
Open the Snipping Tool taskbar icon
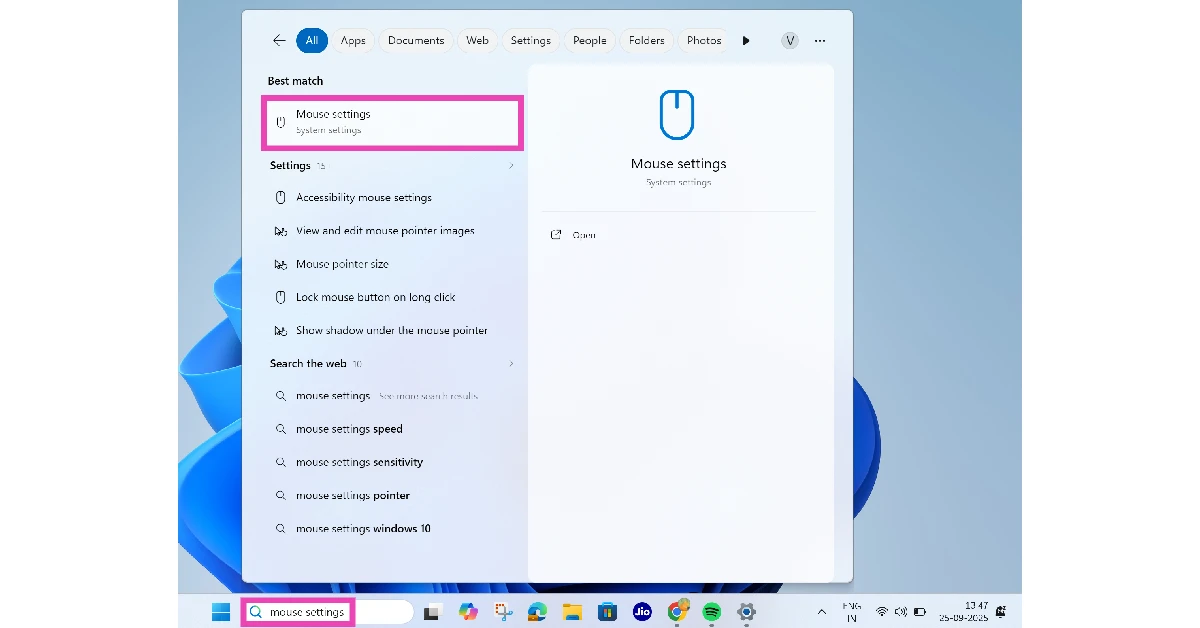point(503,611)
